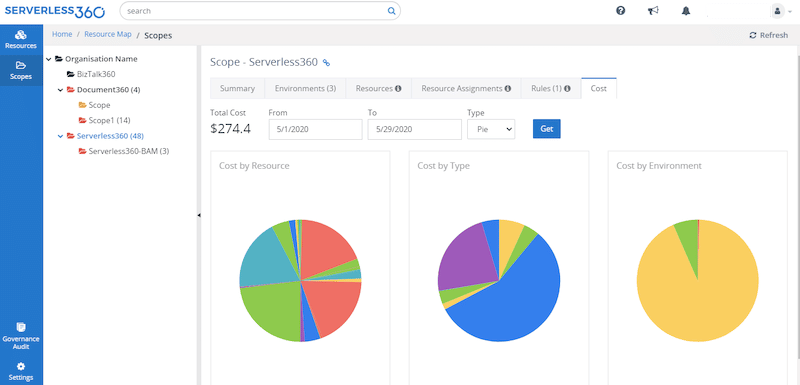
Task: Click the large yellow slice in Cost by Environment
Action: [697, 306]
